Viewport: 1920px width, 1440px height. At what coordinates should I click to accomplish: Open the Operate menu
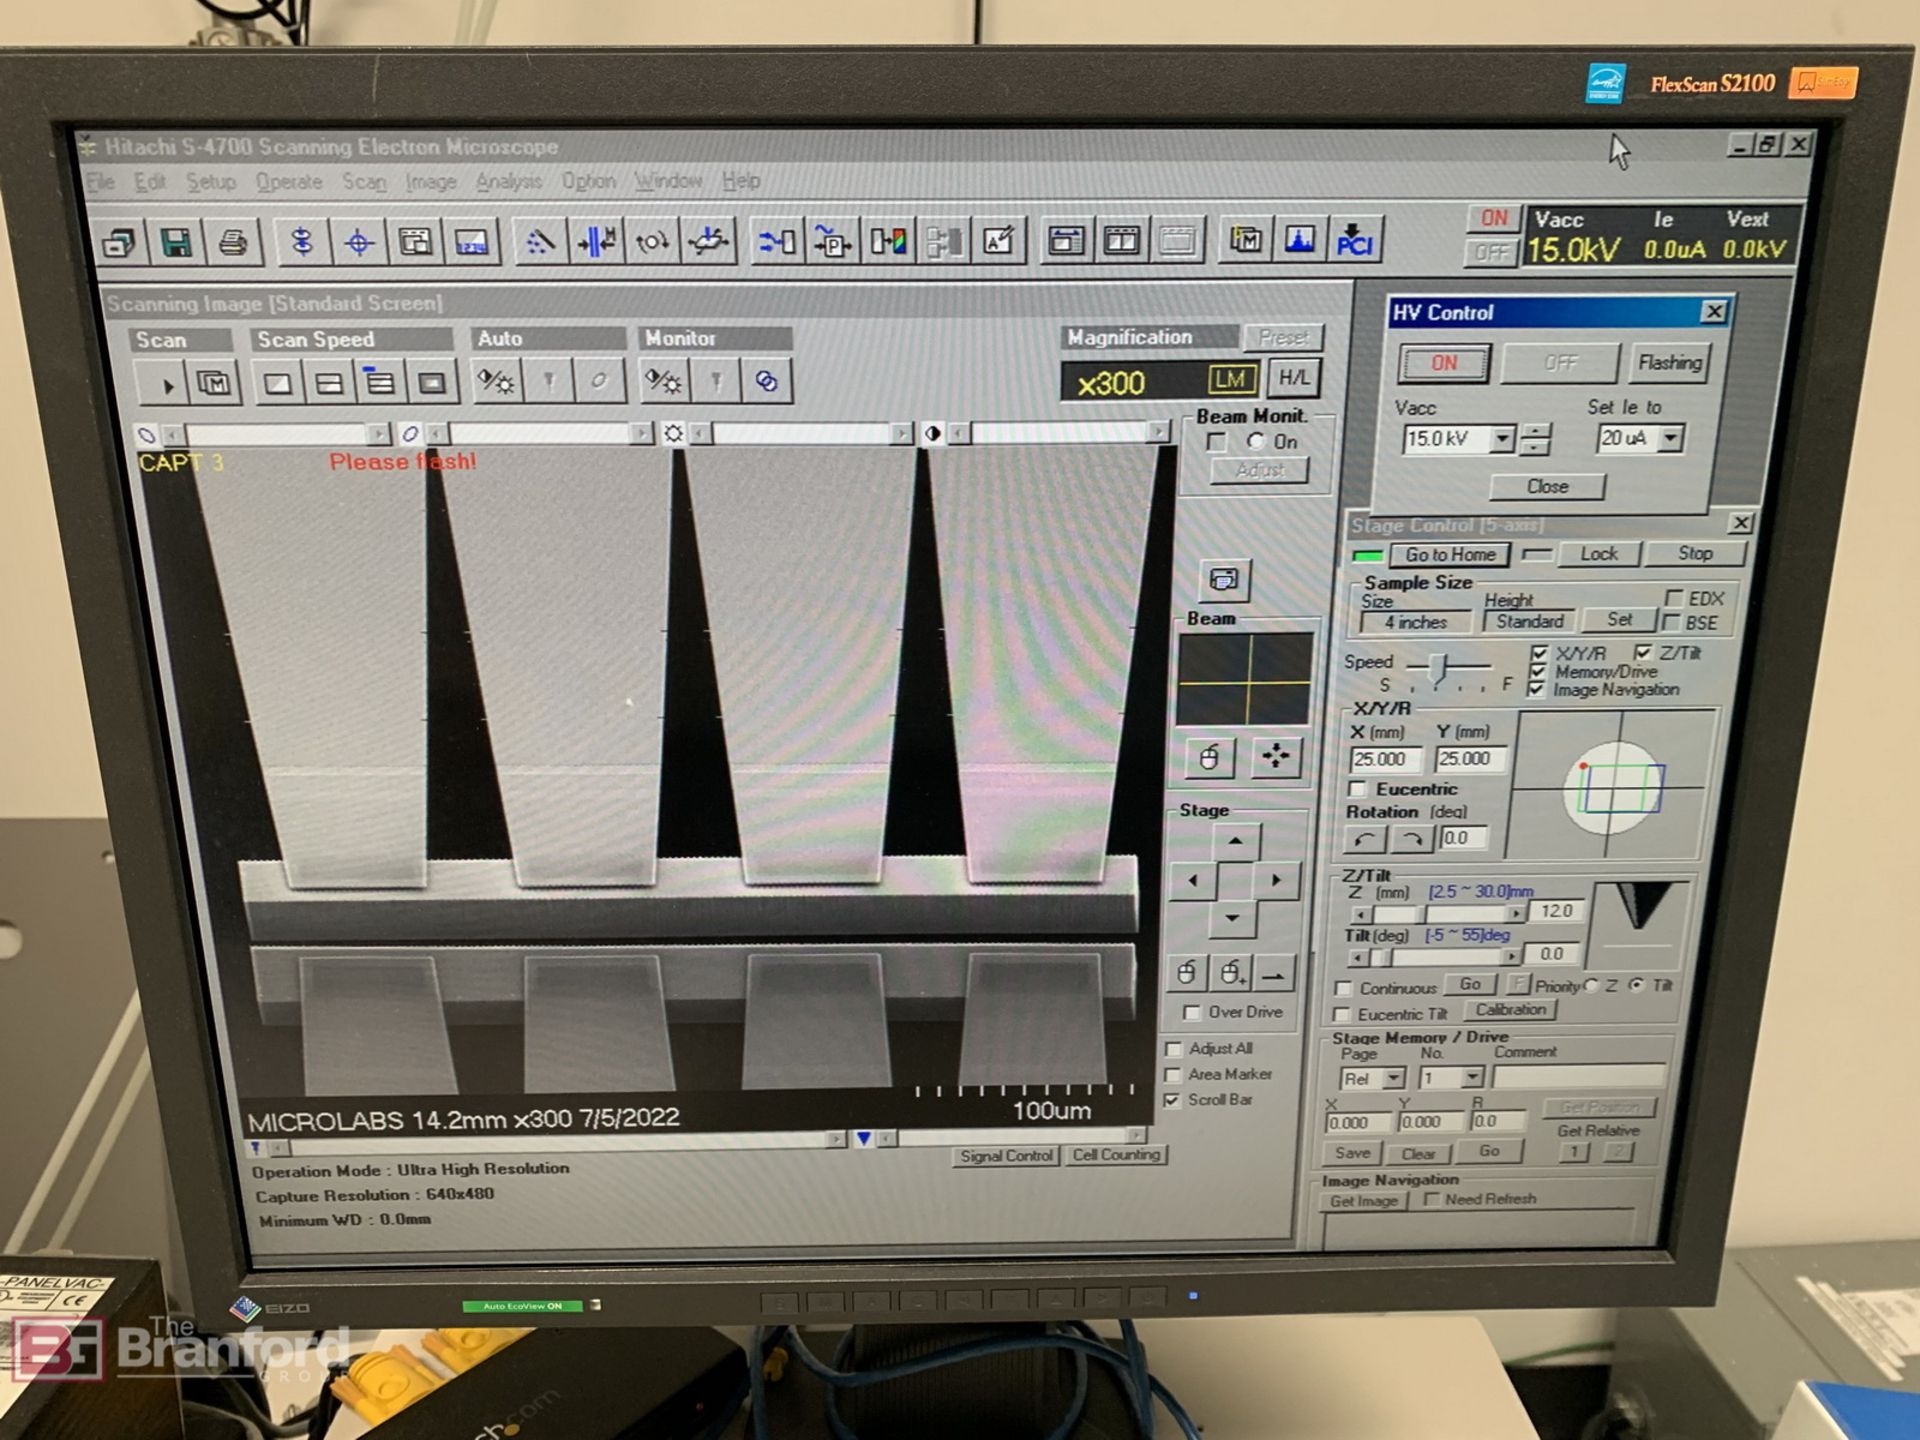[x=289, y=182]
